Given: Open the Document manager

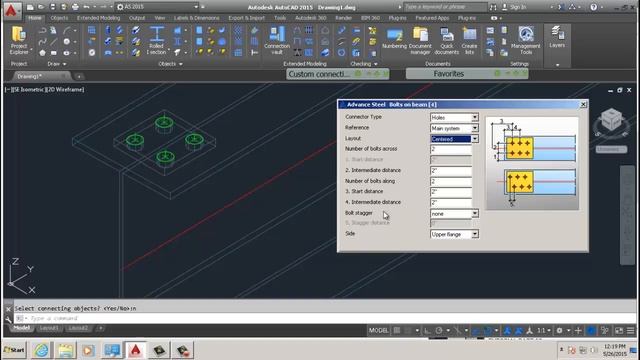Looking at the screenshot, I should coord(420,41).
